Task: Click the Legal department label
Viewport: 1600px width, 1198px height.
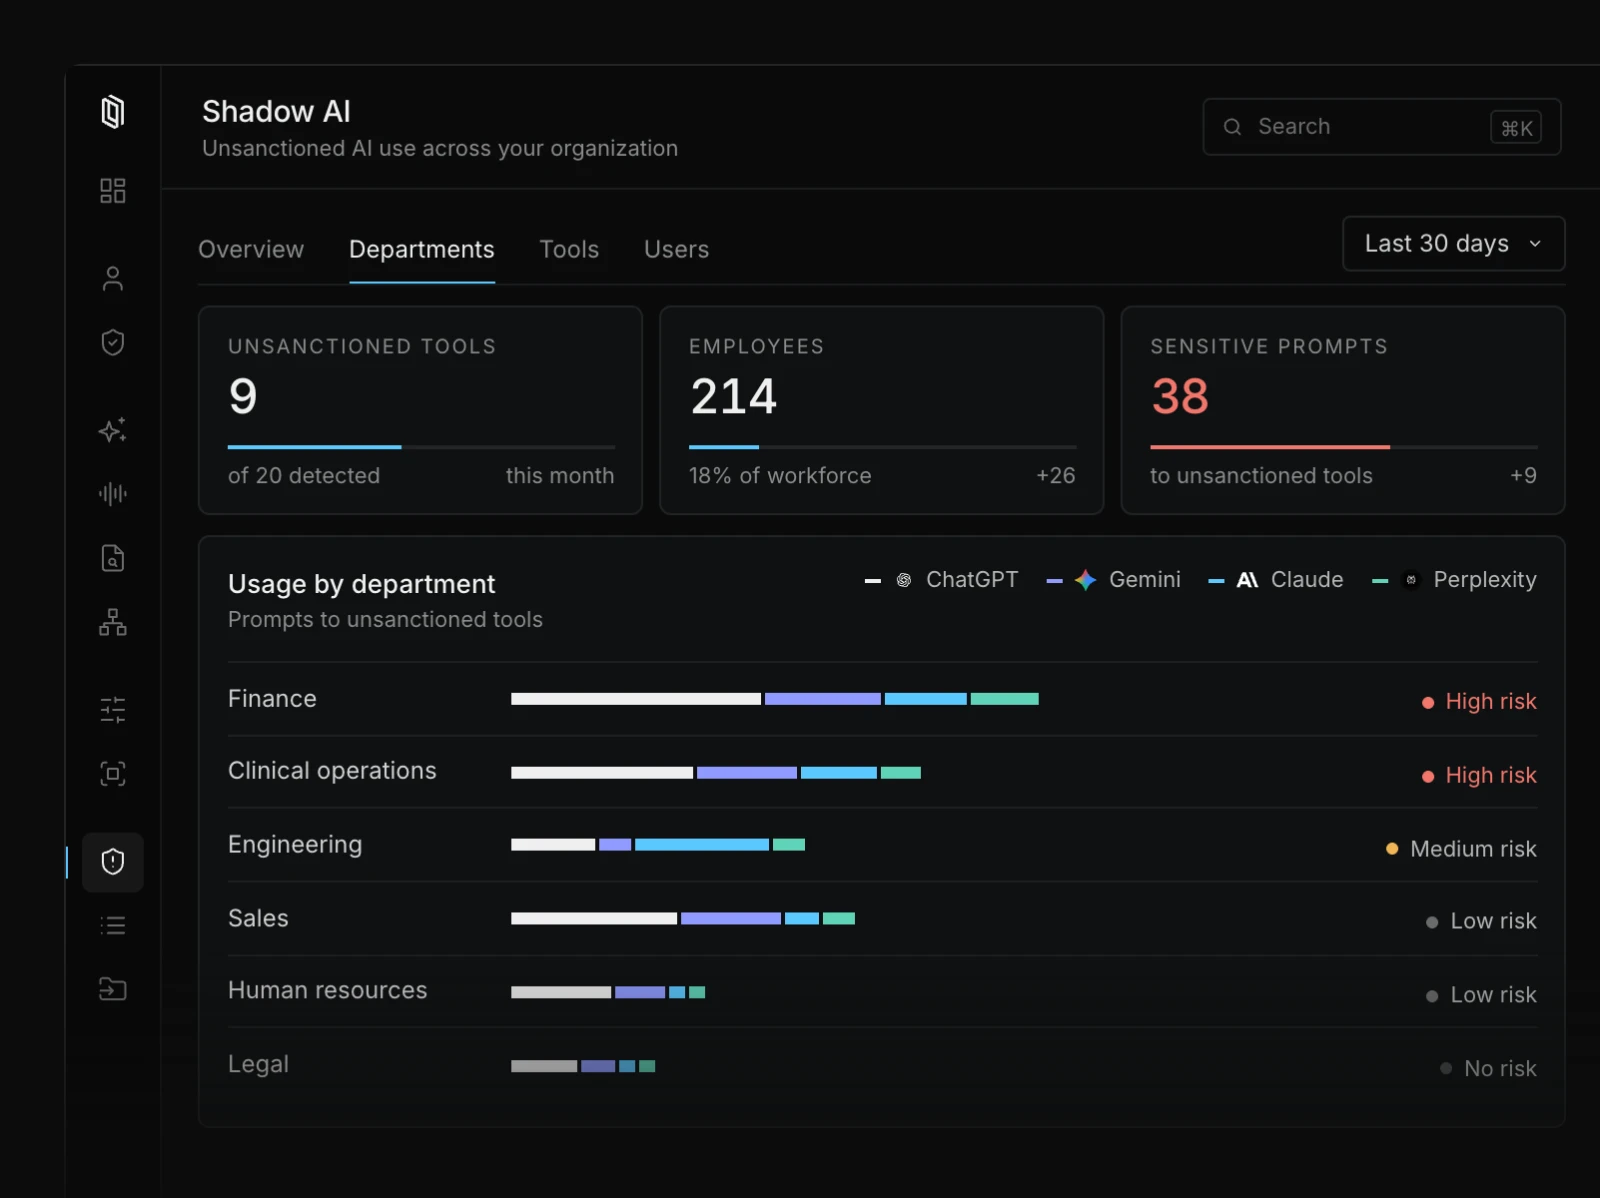Action: click(x=258, y=1065)
